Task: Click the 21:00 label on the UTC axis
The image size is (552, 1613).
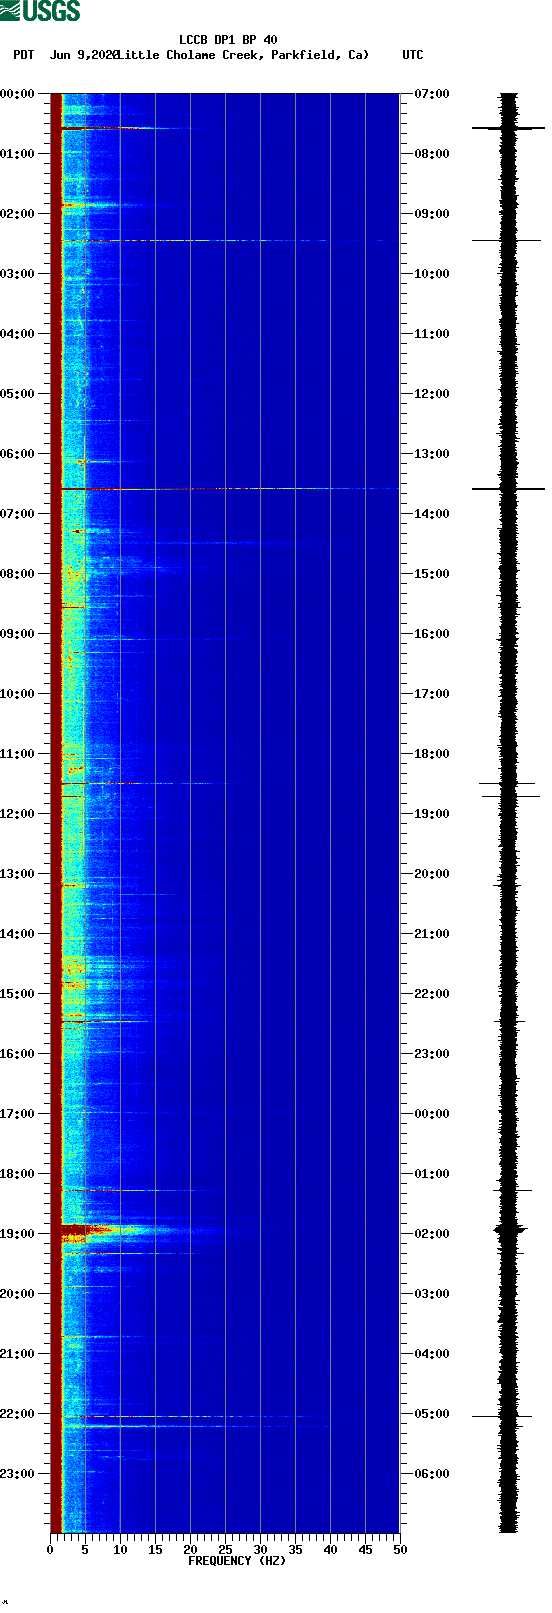Action: tap(432, 934)
